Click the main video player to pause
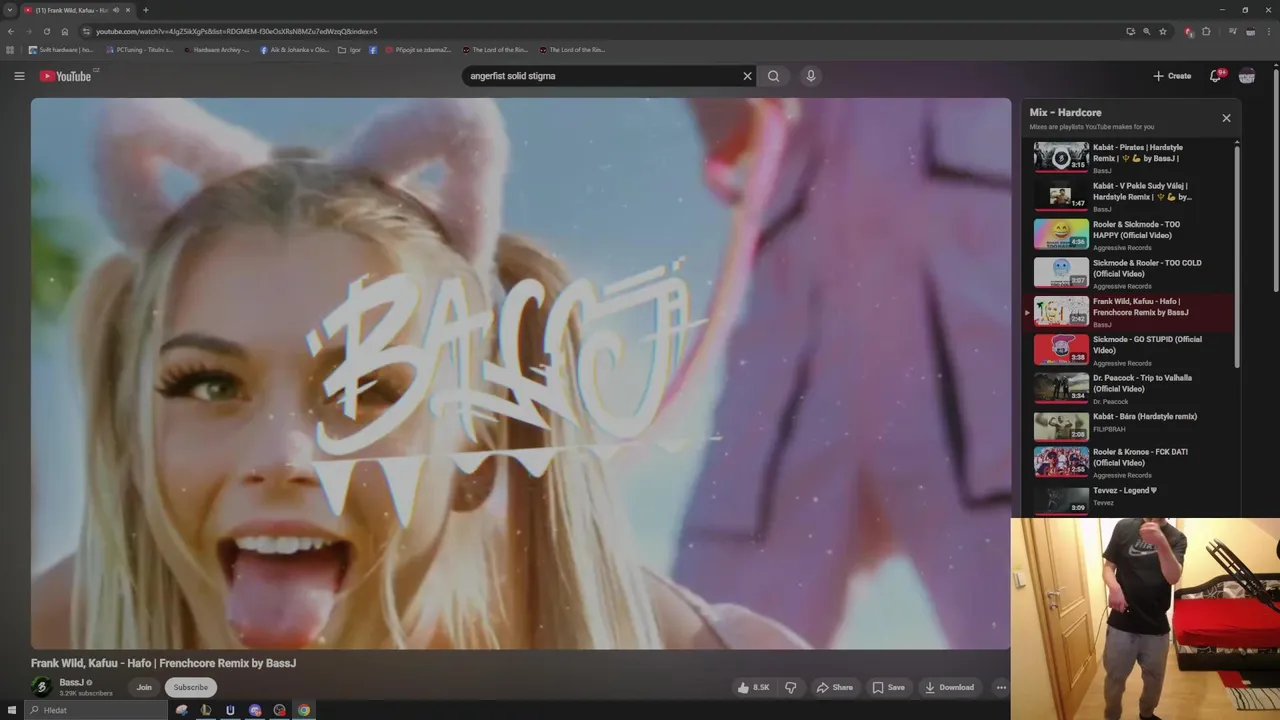The height and width of the screenshot is (720, 1280). (521, 374)
